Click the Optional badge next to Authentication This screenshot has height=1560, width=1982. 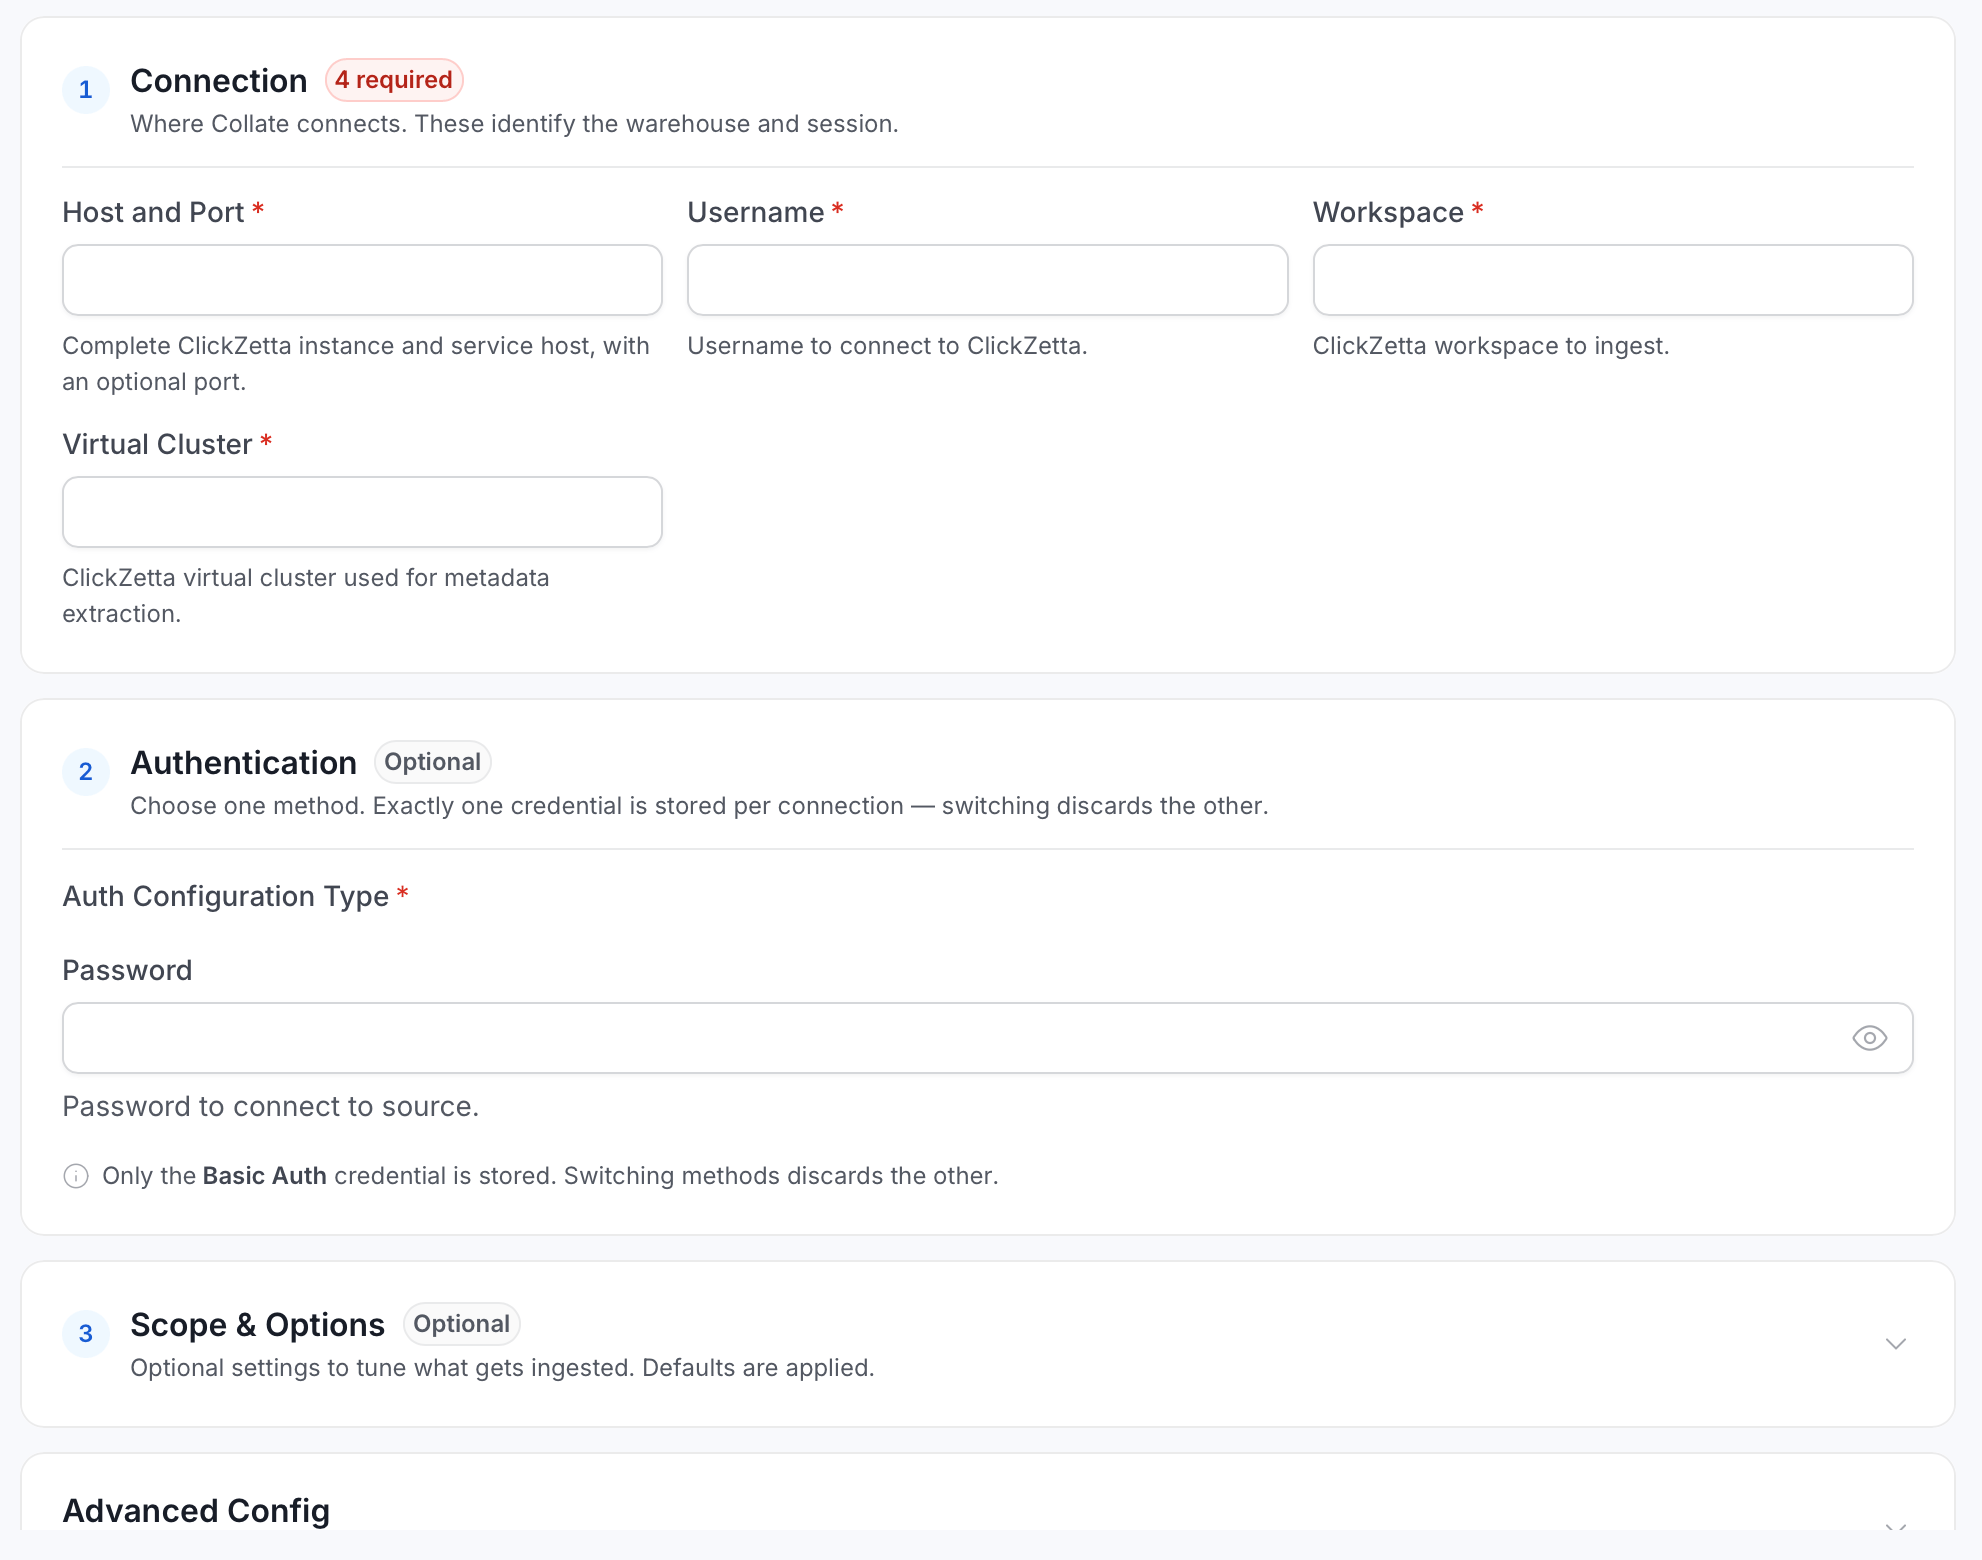[432, 762]
